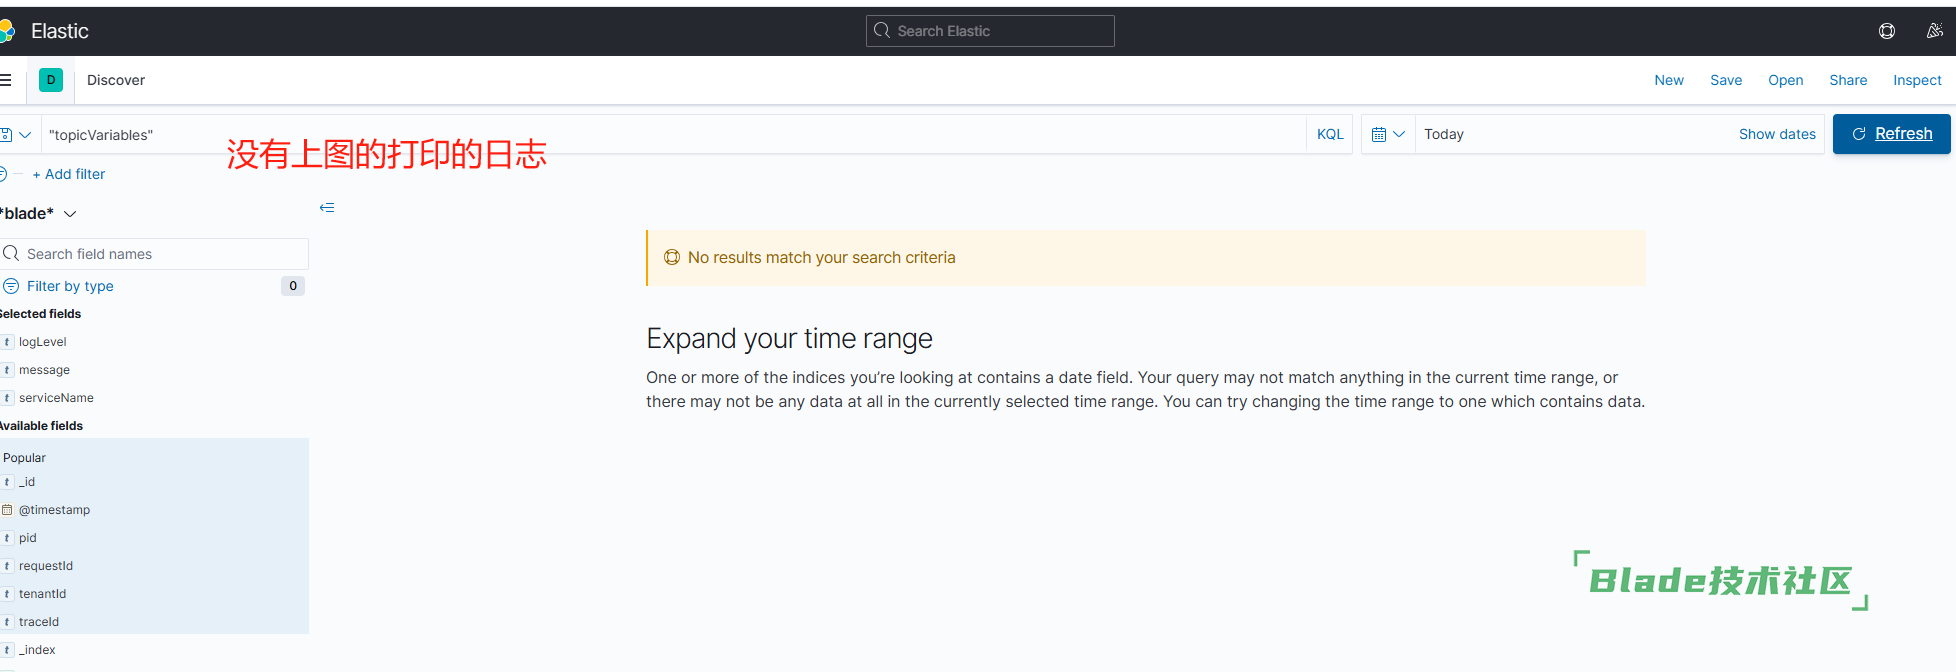
Task: Click the Discover breadcrumb
Action: pyautogui.click(x=116, y=80)
